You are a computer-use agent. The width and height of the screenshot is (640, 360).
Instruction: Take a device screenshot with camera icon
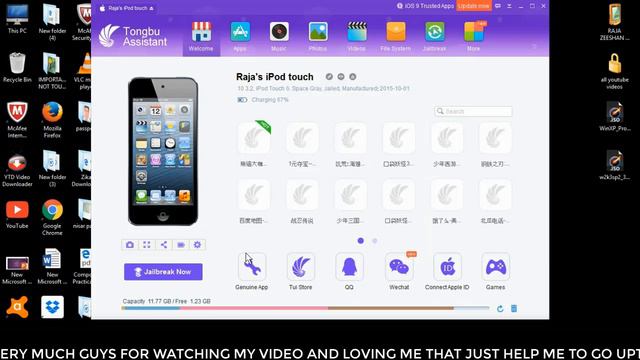pyautogui.click(x=130, y=244)
